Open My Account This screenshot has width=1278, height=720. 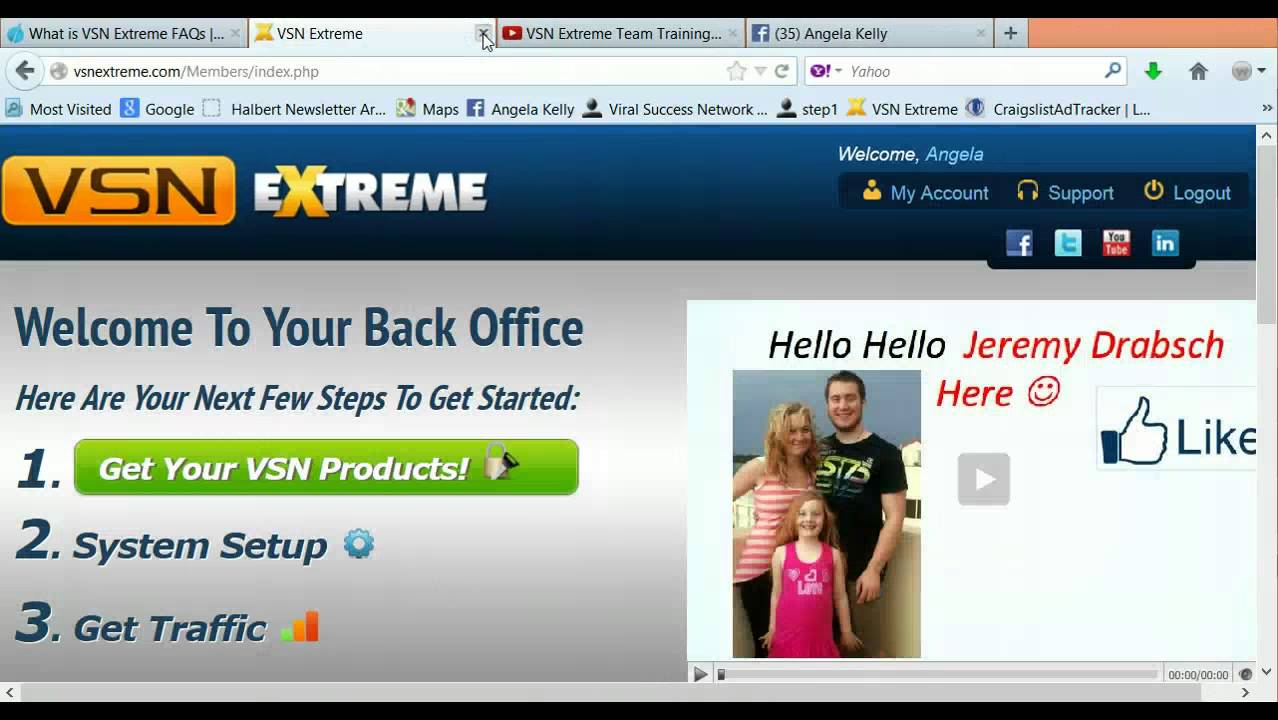[x=926, y=192]
